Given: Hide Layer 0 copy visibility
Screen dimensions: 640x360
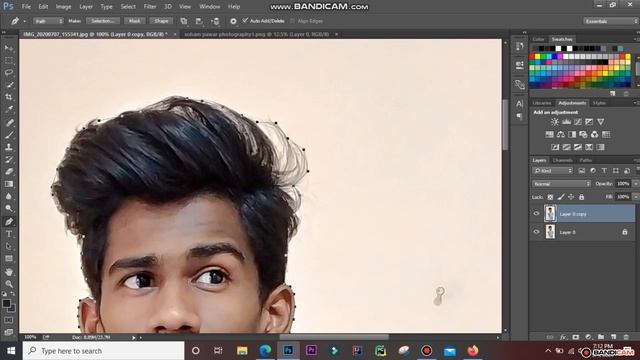Looking at the screenshot, I should (536, 213).
